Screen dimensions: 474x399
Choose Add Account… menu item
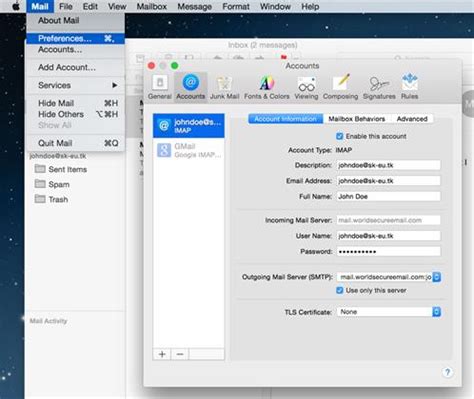(x=76, y=67)
